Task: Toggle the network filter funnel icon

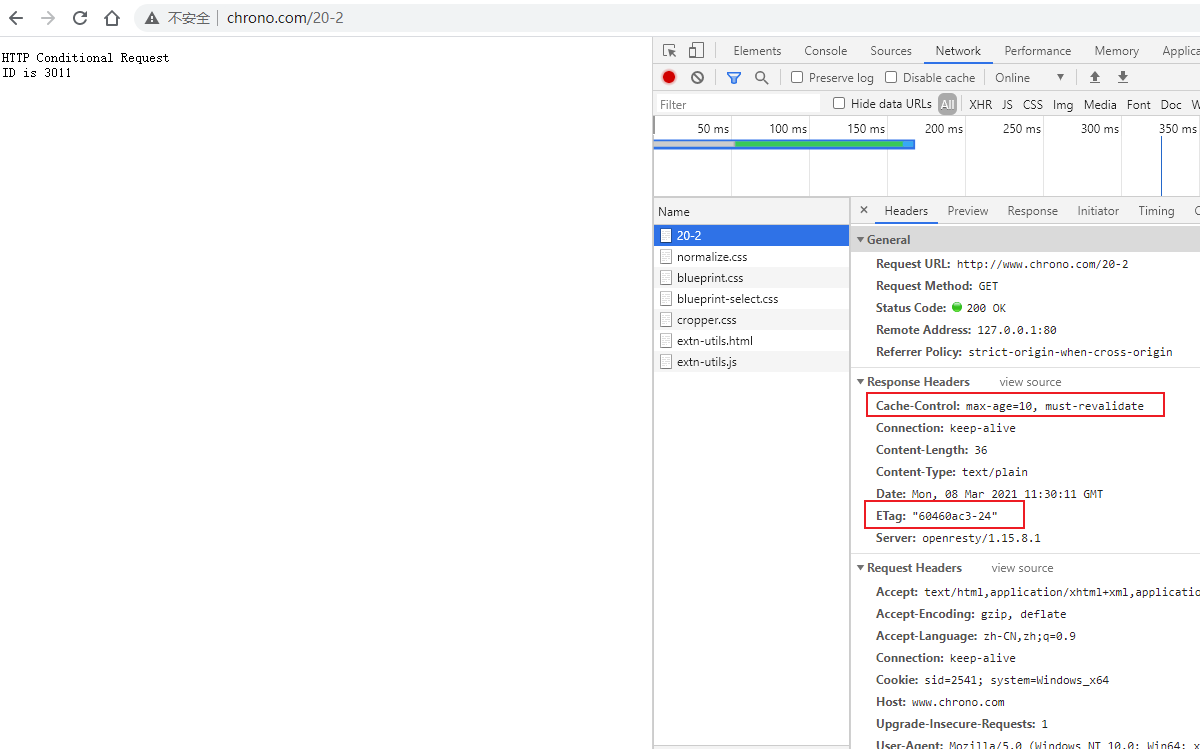Action: [734, 77]
